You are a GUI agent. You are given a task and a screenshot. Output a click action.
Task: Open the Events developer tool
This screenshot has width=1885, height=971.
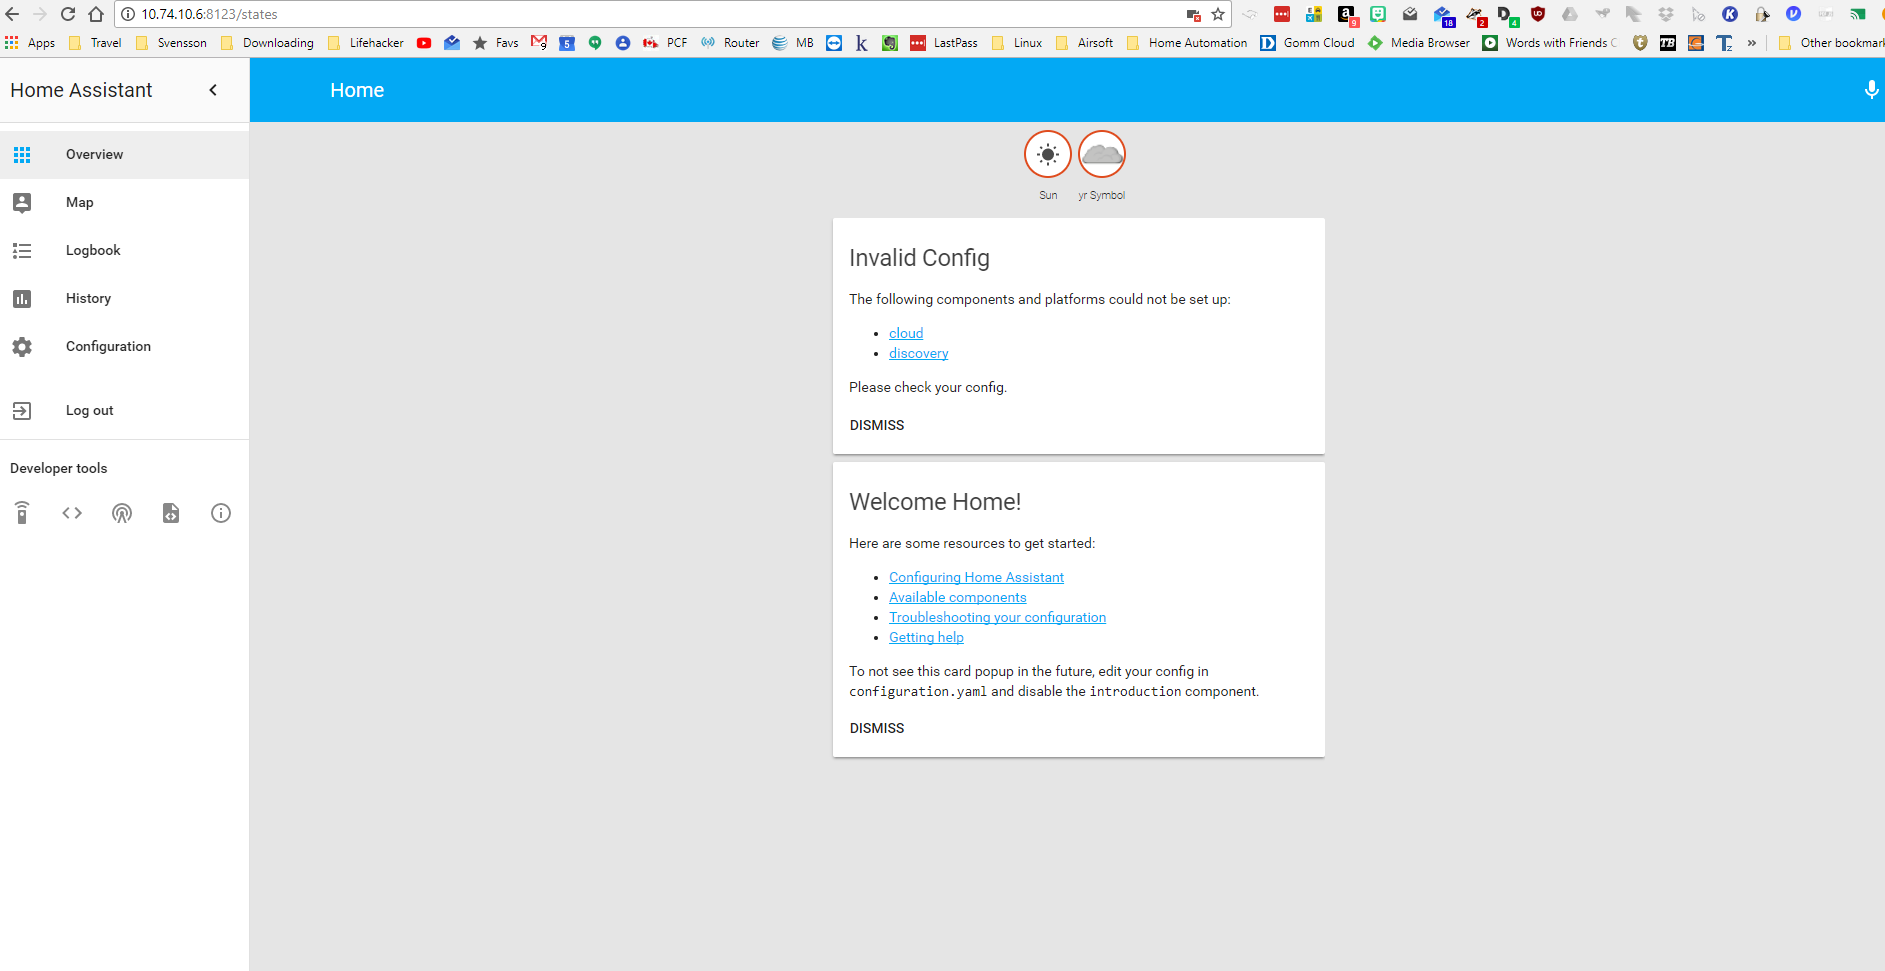[122, 513]
